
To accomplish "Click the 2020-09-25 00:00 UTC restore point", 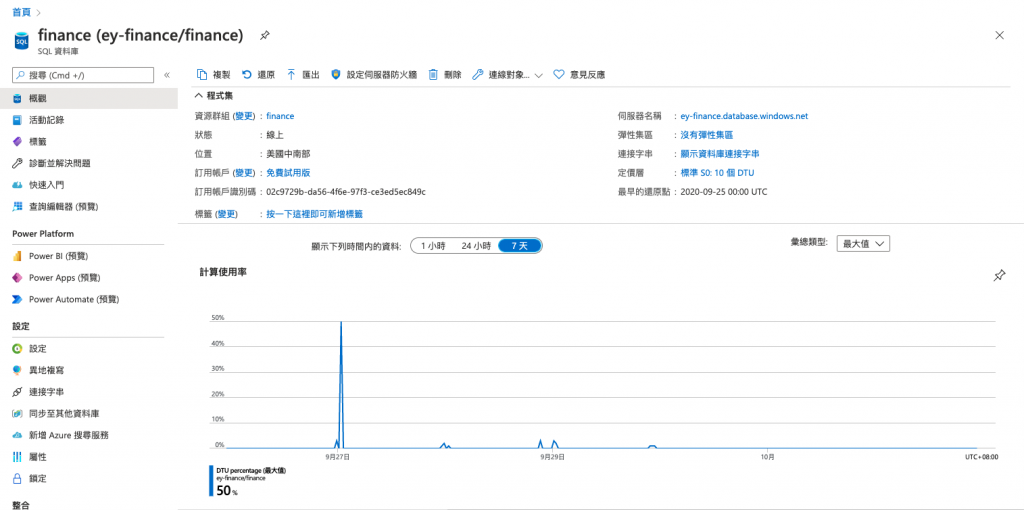I will (x=724, y=192).
